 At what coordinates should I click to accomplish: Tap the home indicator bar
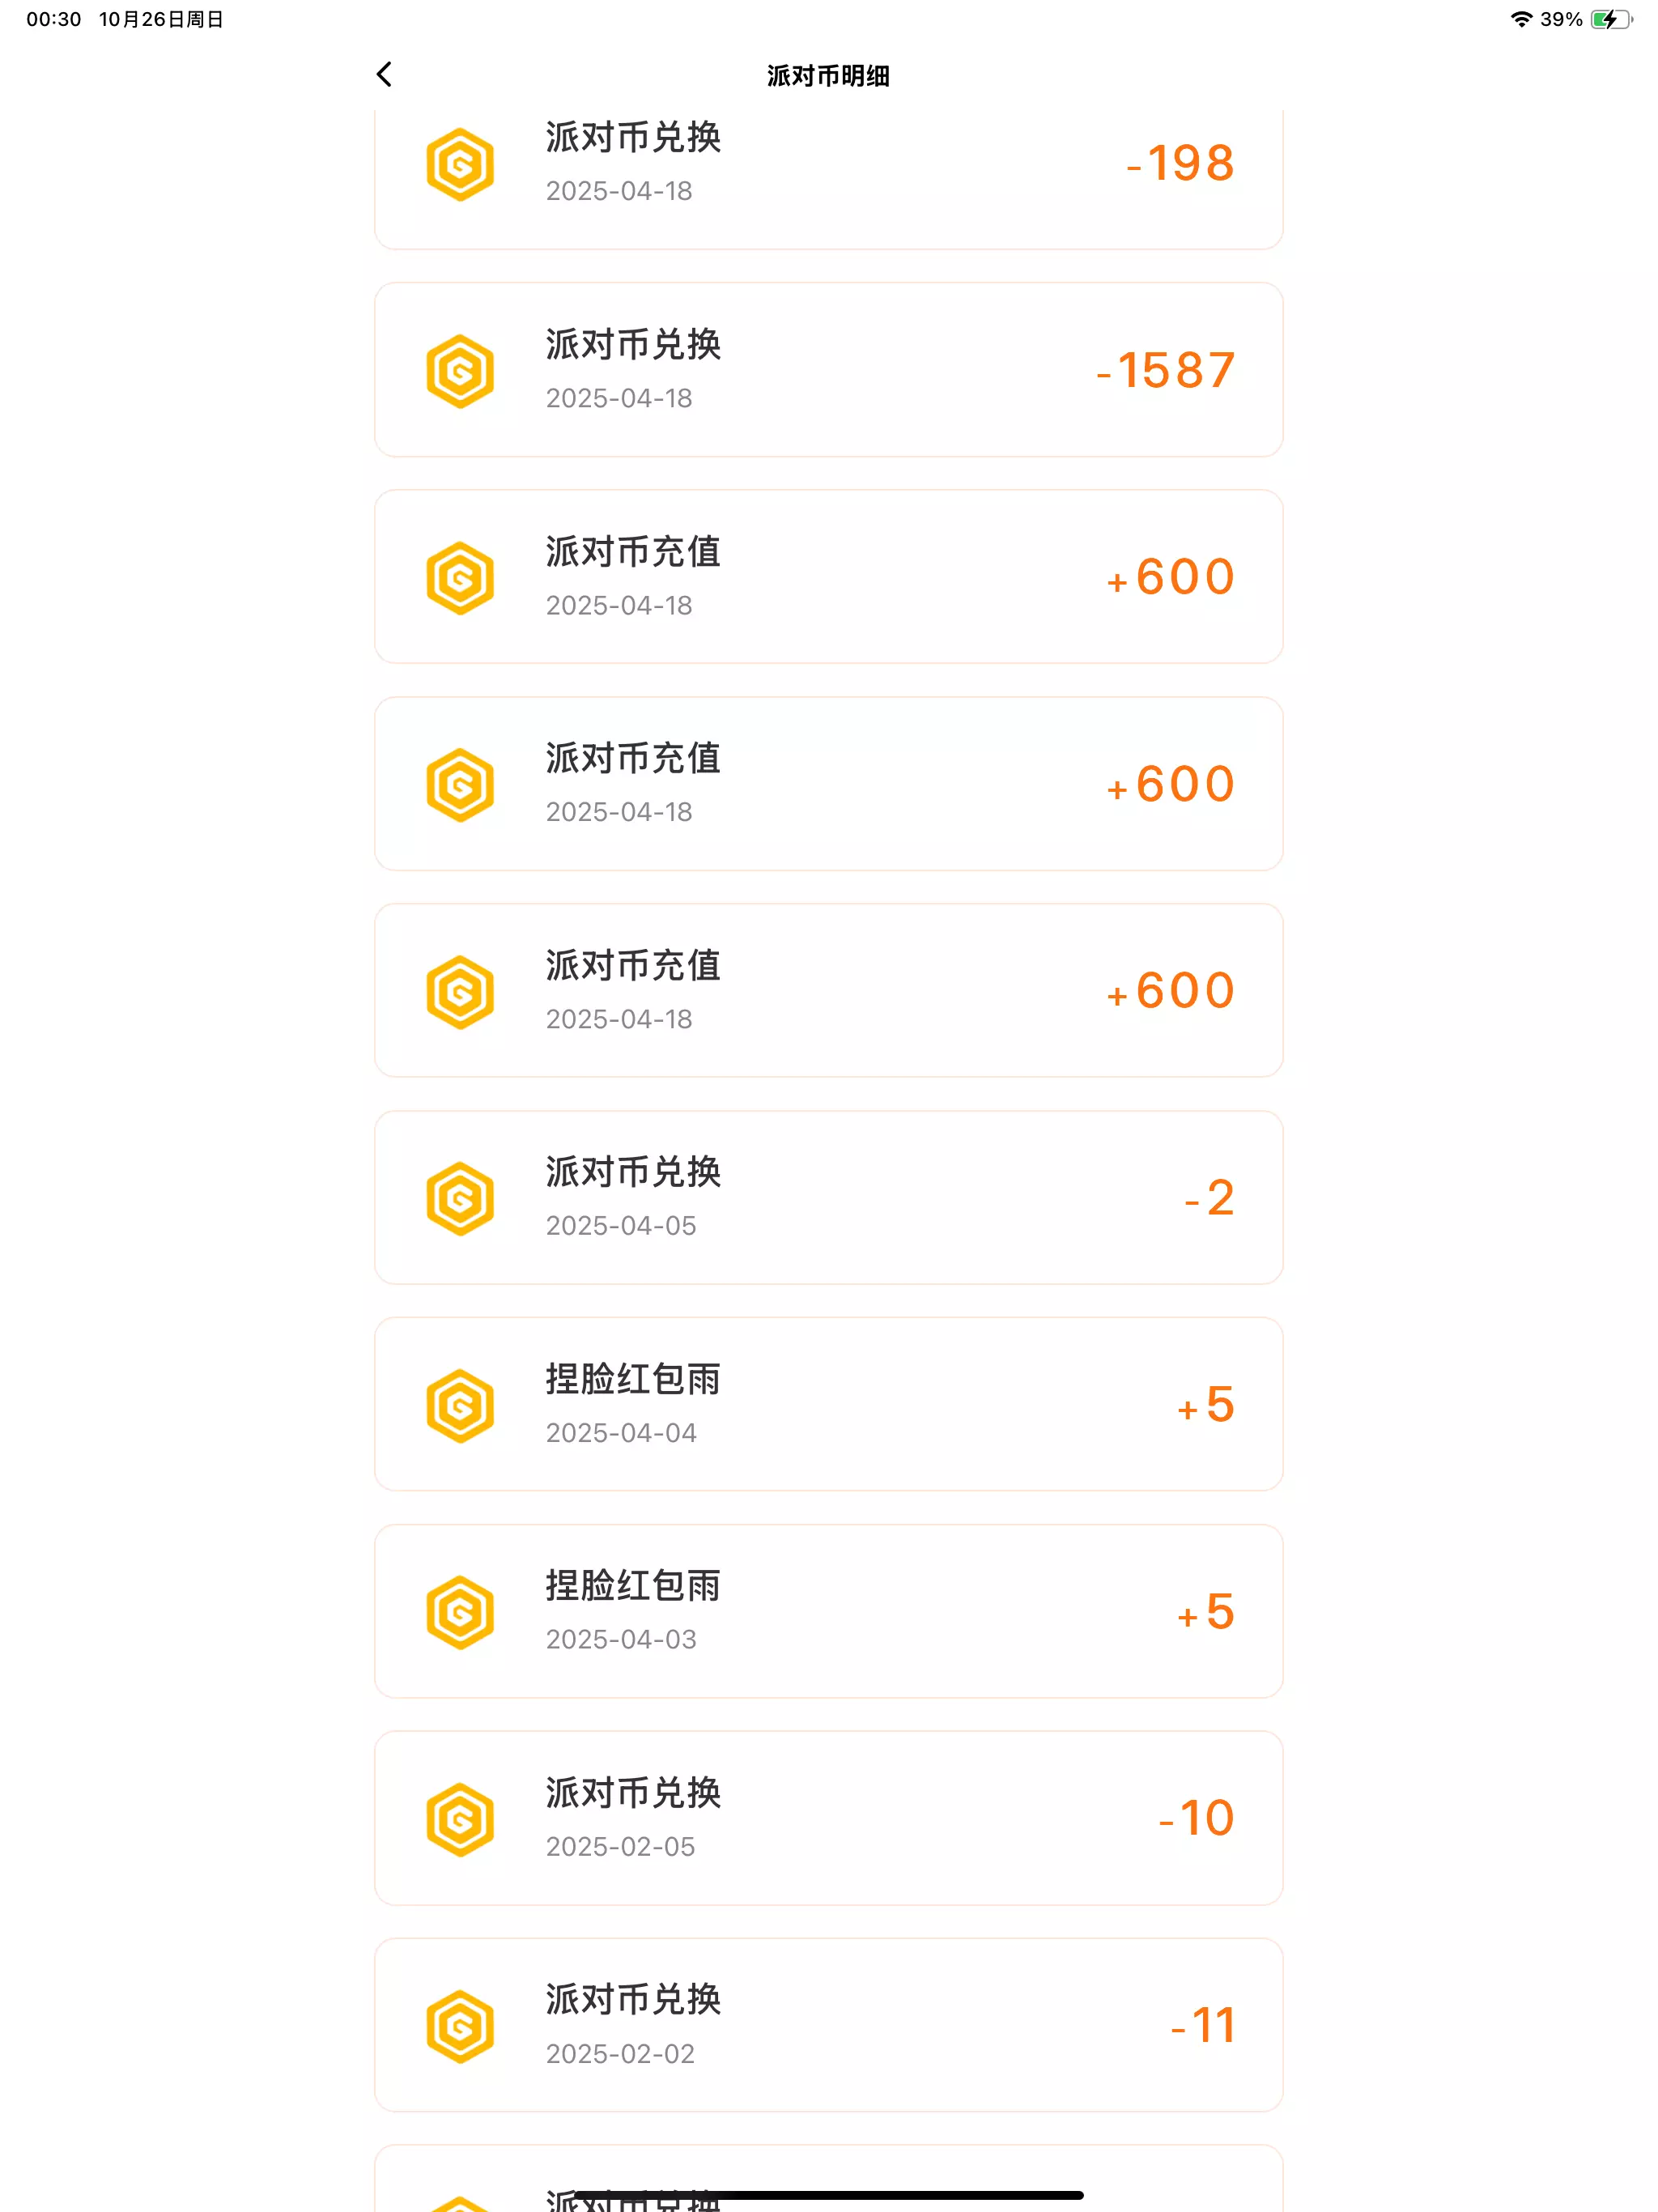coord(828,2195)
